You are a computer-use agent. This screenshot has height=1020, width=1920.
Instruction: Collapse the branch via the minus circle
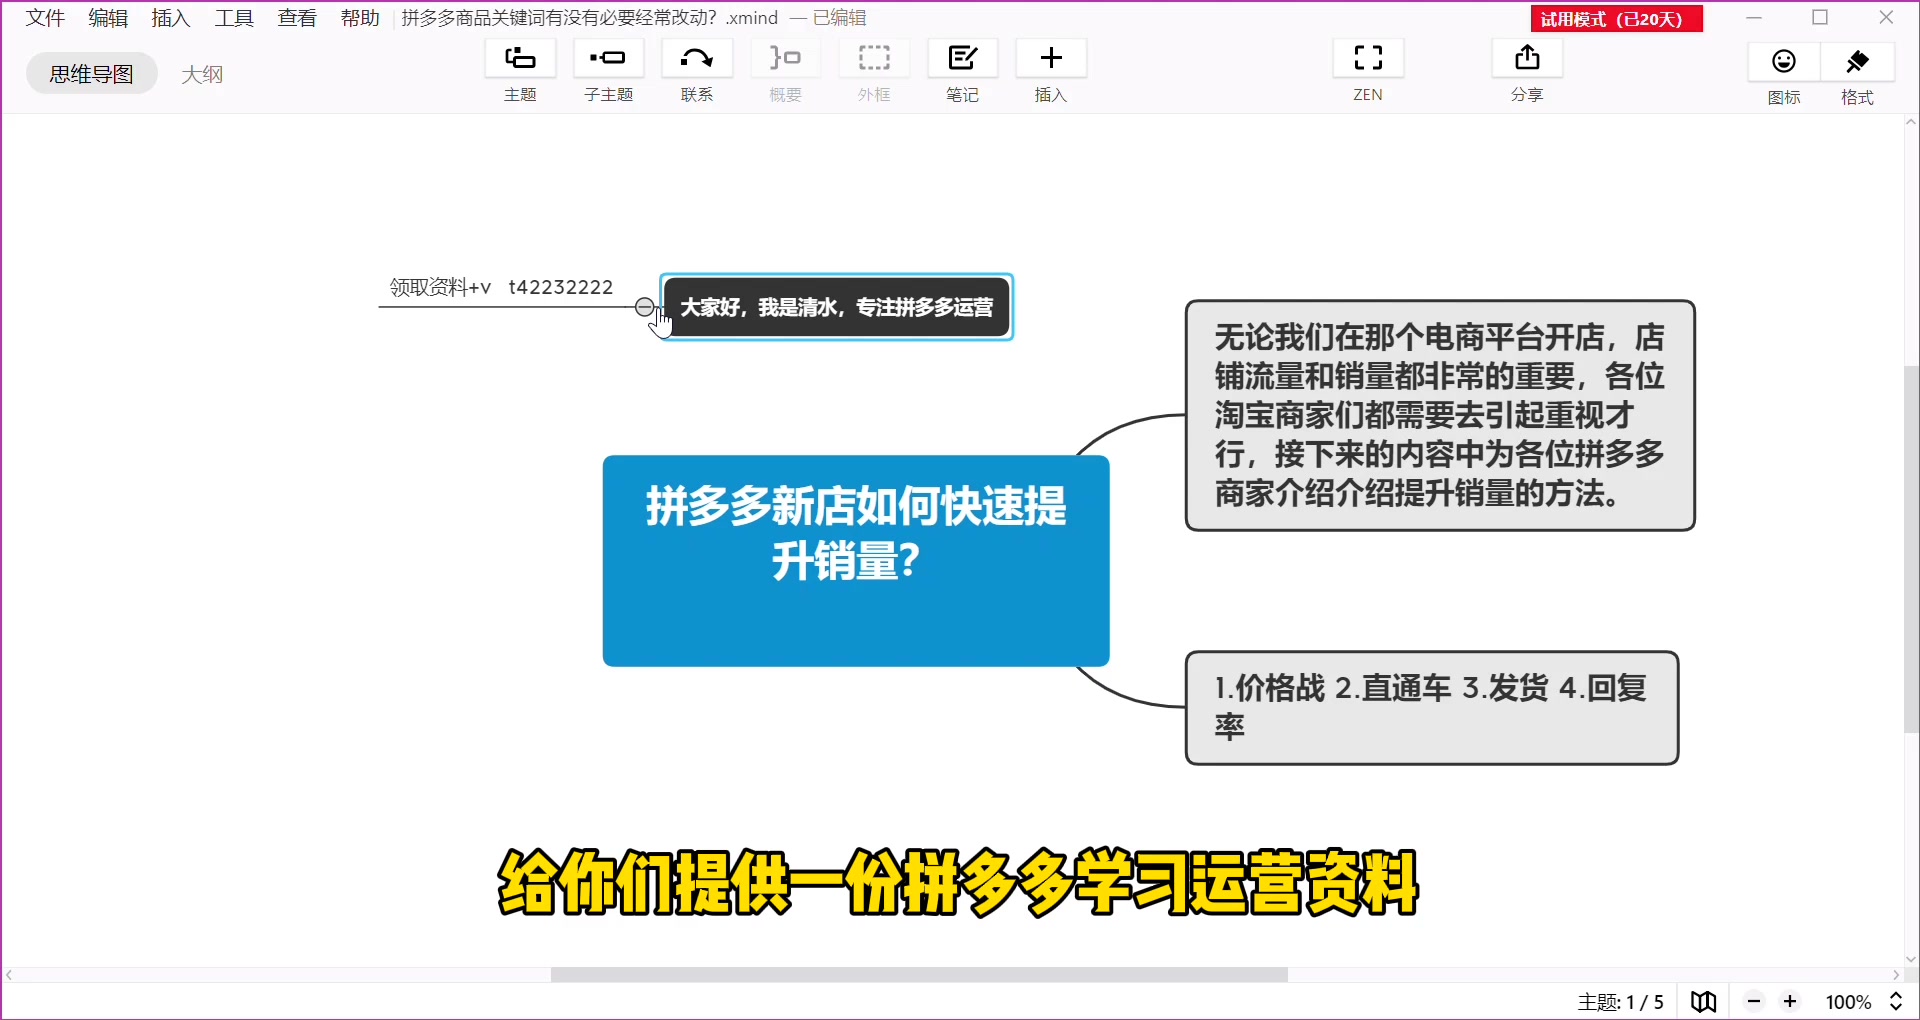645,306
